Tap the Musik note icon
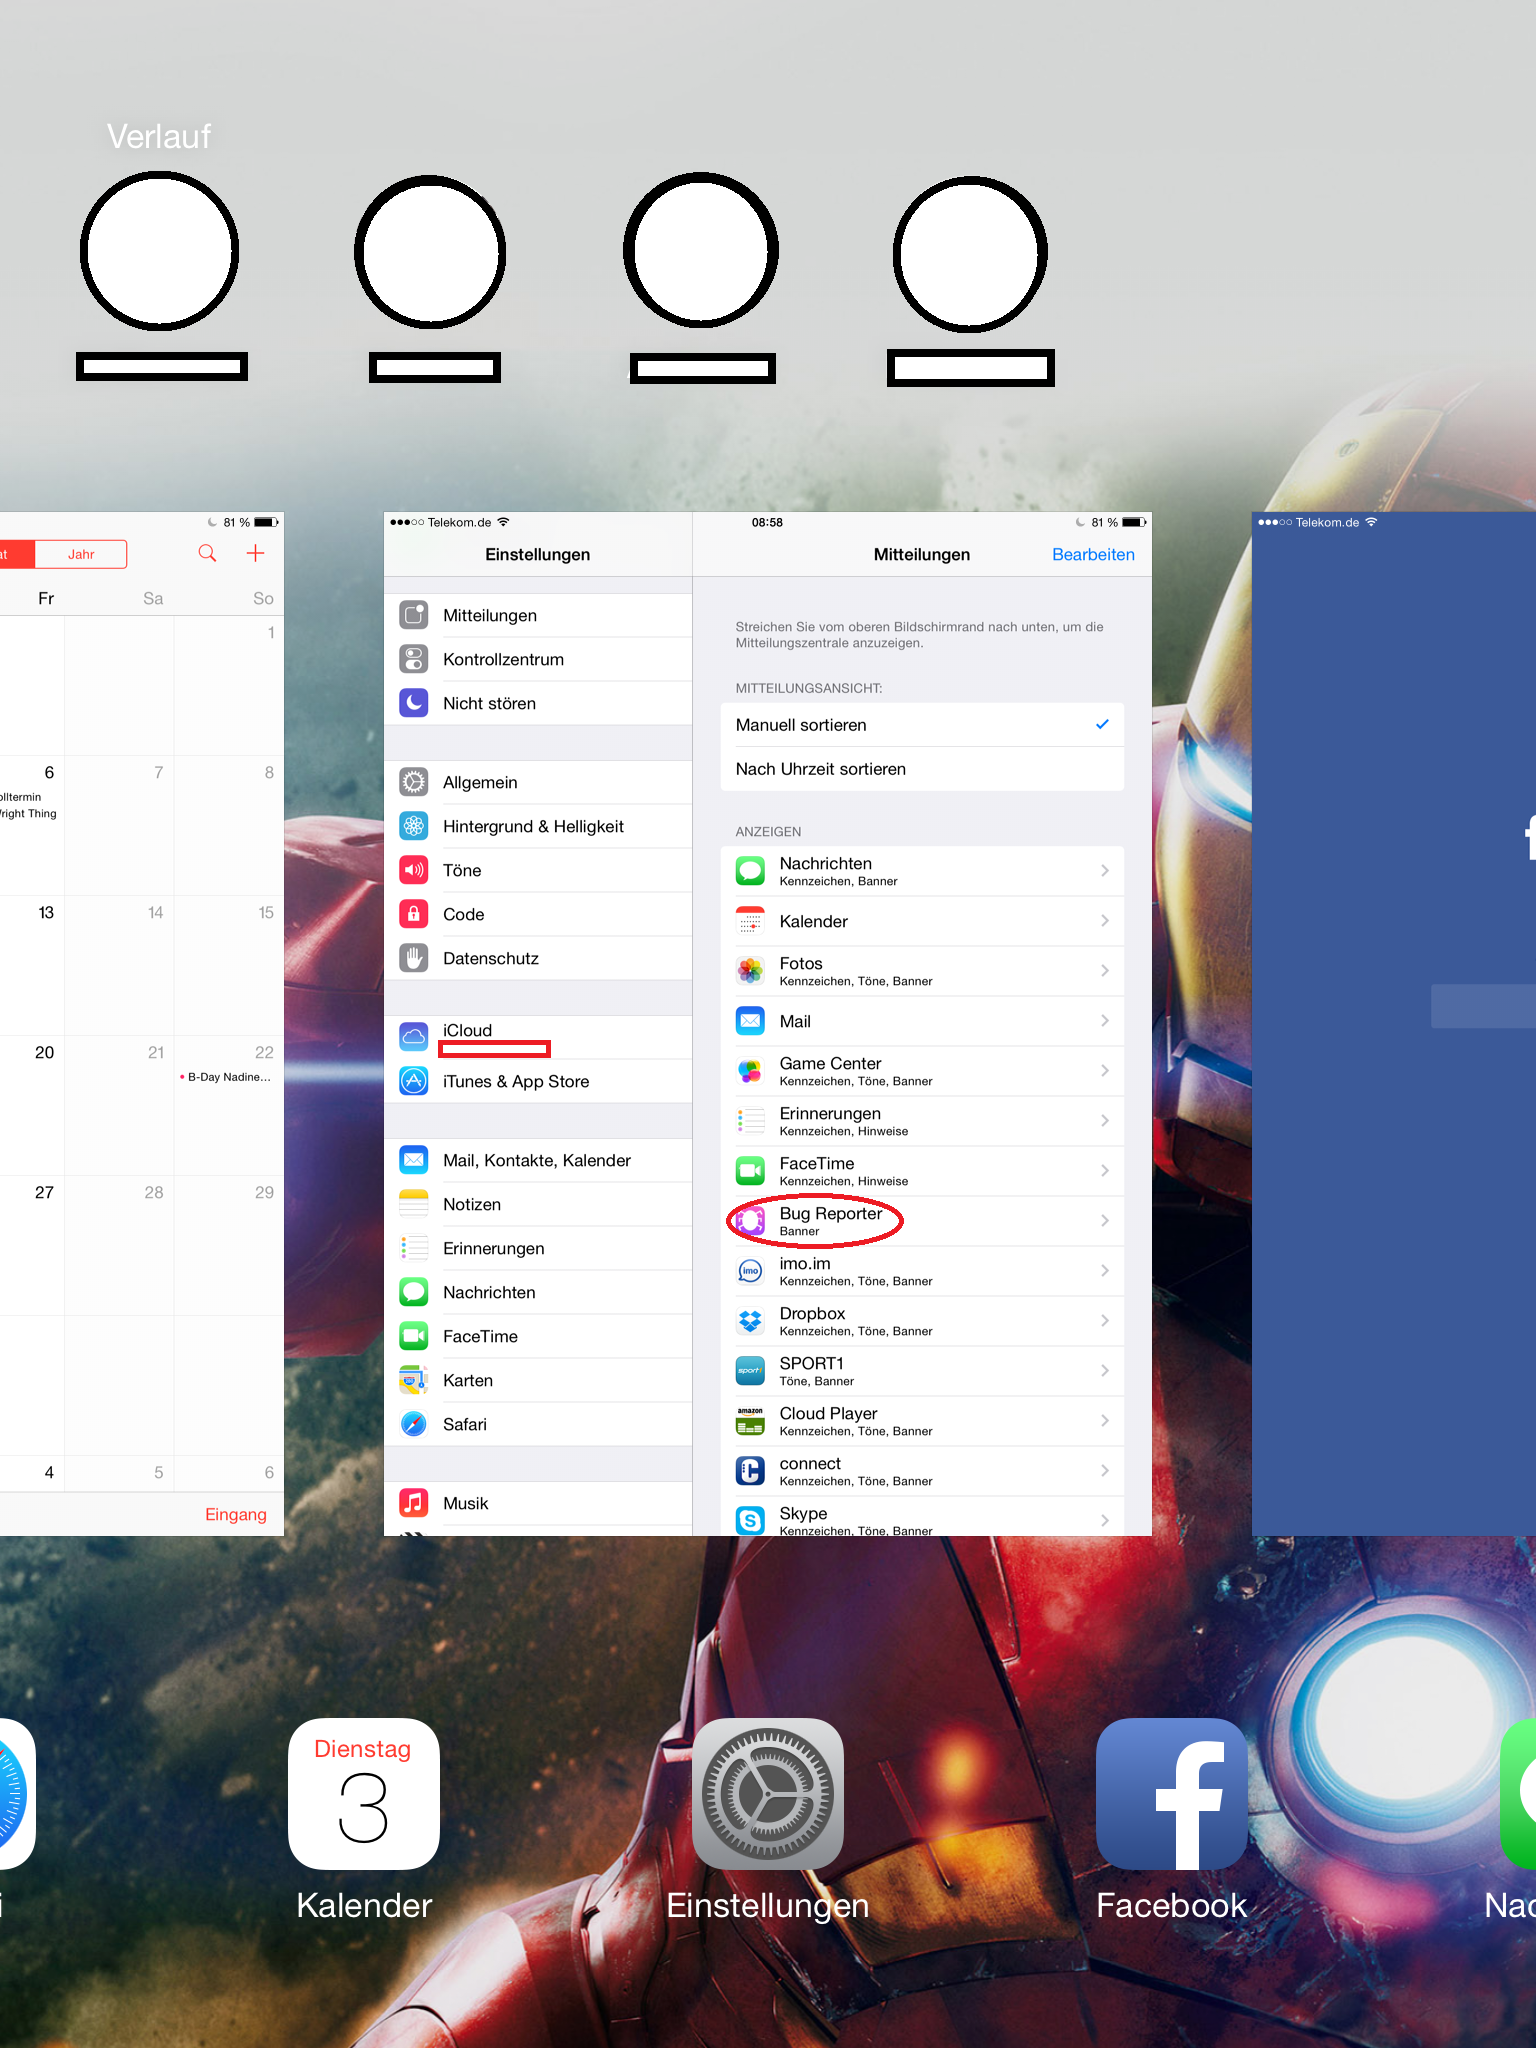This screenshot has width=1536, height=2048. [414, 1503]
